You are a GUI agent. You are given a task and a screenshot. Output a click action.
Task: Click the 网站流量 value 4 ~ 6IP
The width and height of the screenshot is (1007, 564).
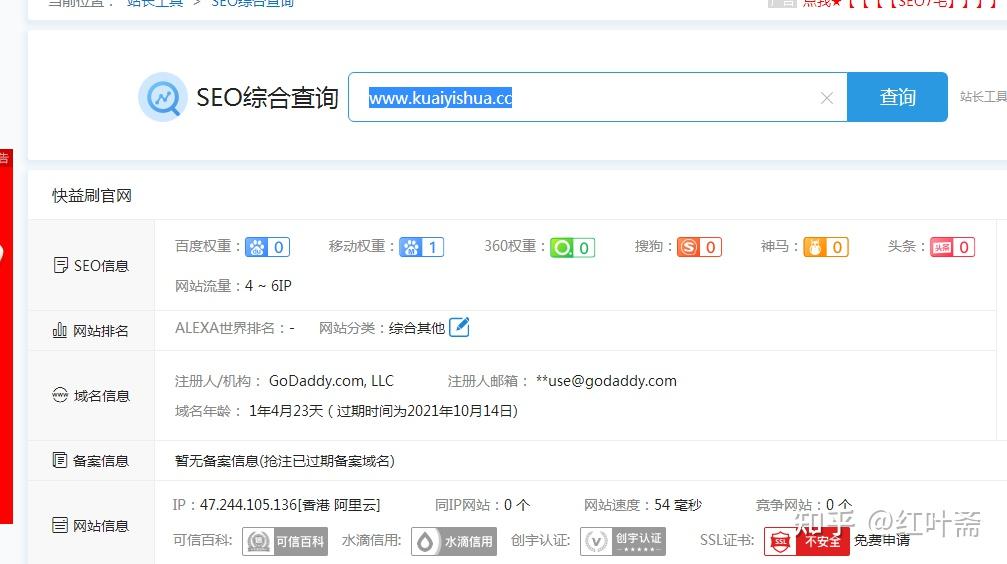[268, 286]
